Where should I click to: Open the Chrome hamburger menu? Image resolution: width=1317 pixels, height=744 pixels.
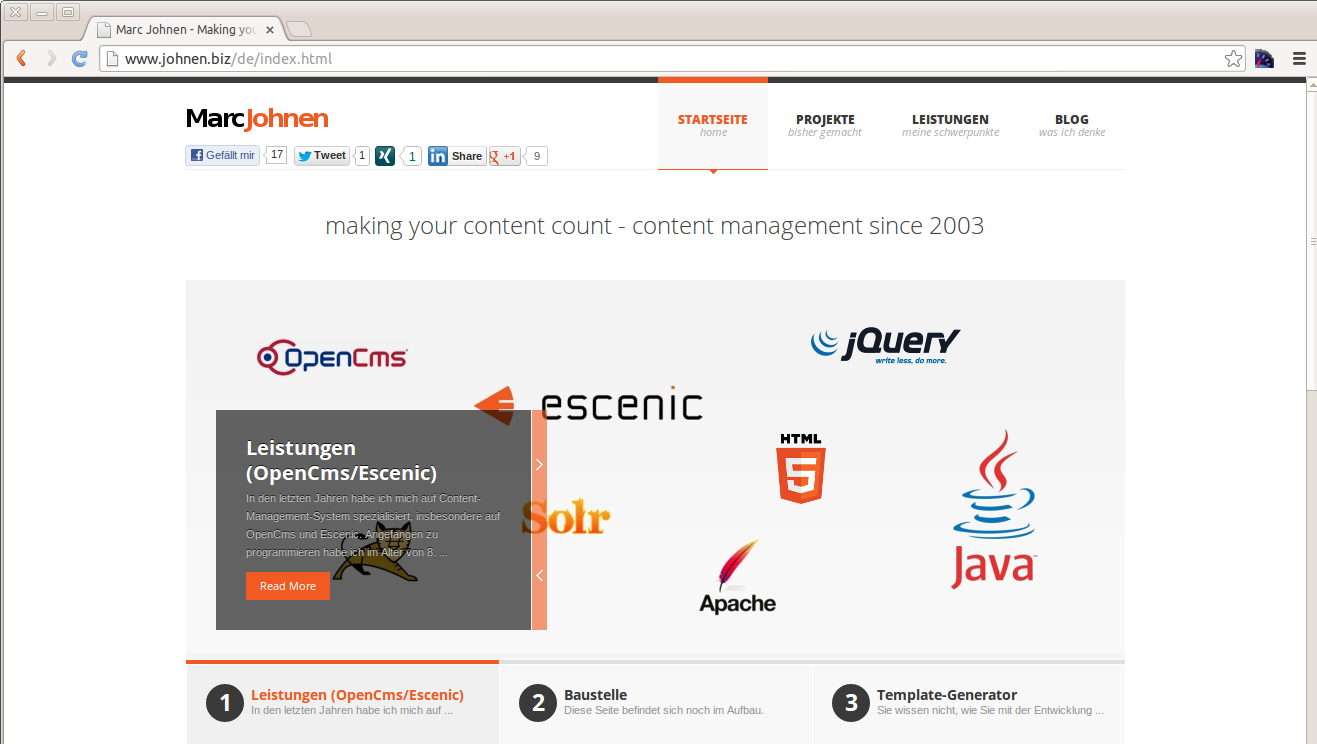tap(1299, 59)
